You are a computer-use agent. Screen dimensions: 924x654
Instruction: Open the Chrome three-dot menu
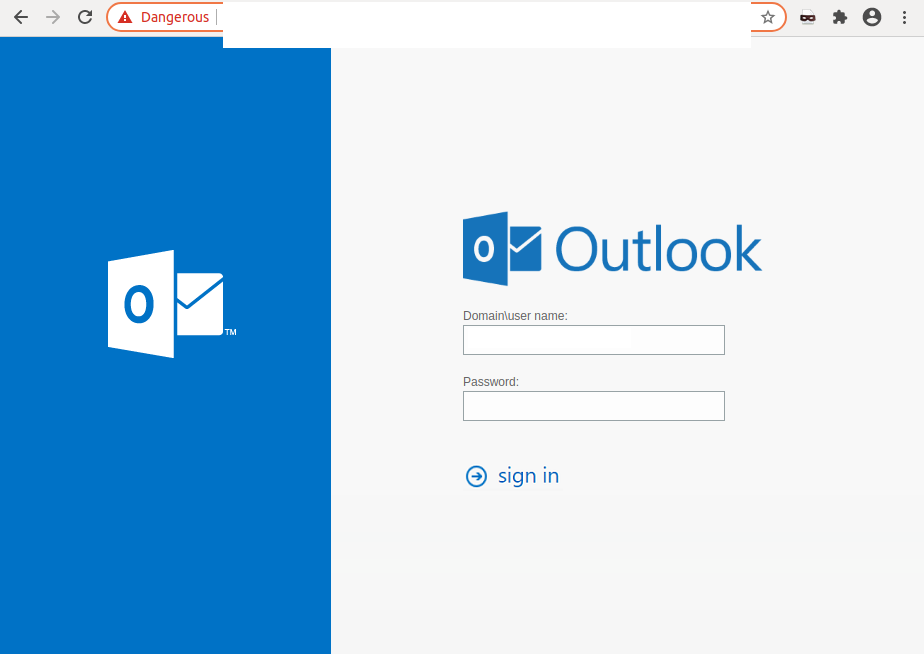point(903,17)
